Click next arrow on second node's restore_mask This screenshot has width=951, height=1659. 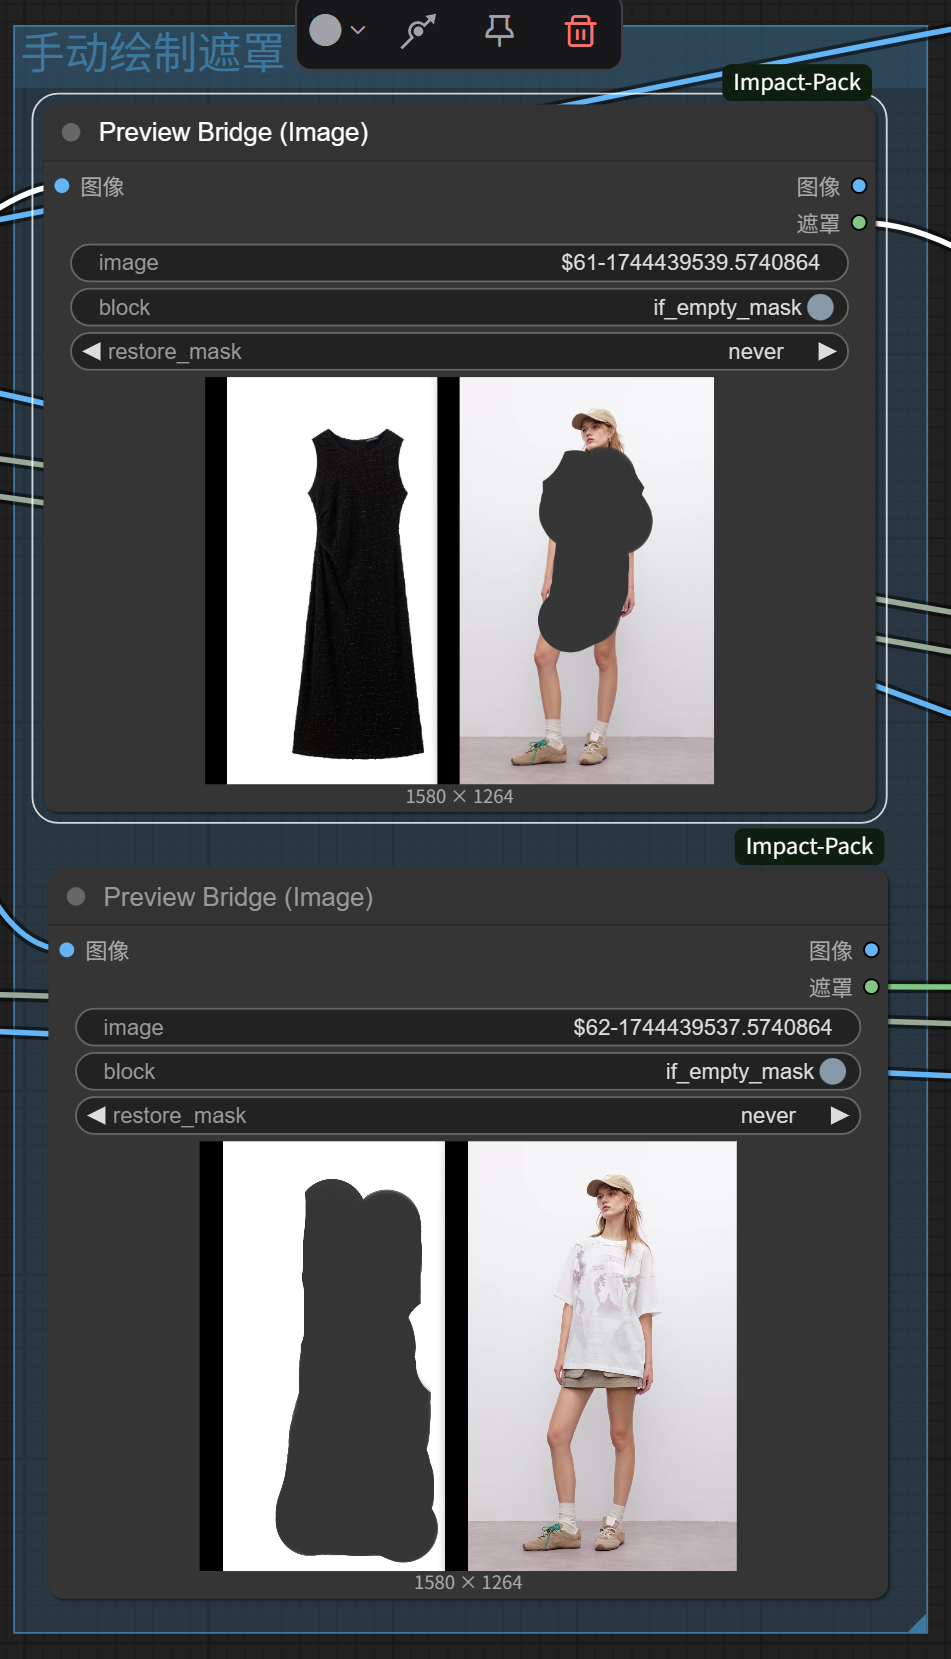[x=839, y=1115]
